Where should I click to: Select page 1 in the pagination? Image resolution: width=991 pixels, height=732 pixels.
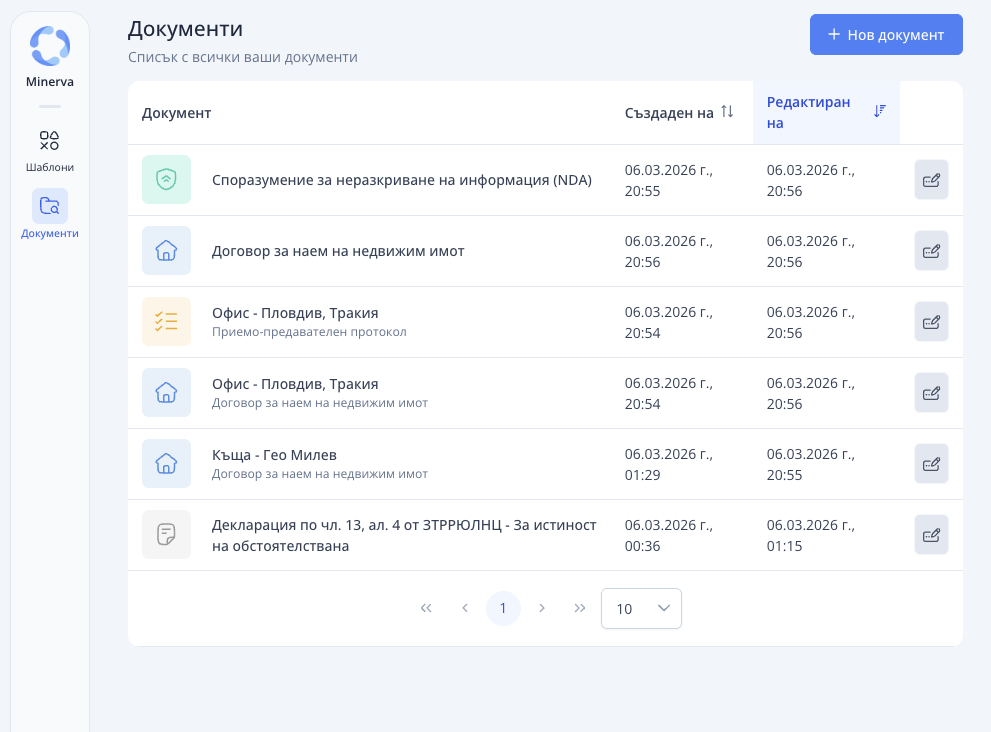[x=504, y=608]
